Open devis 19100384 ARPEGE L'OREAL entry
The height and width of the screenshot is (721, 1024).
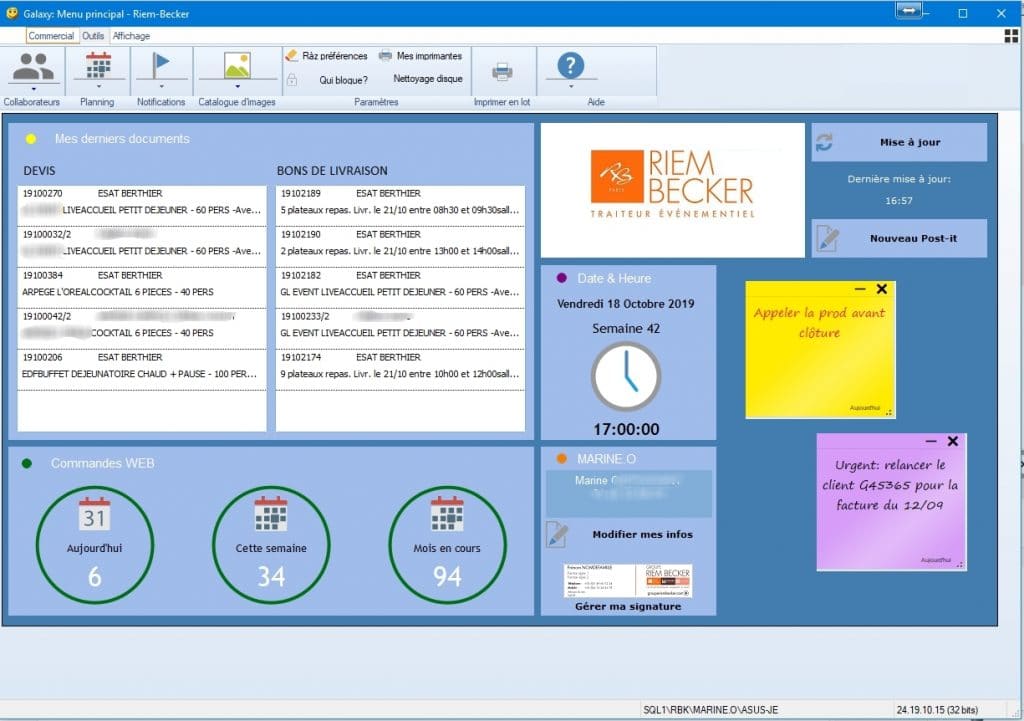click(141, 283)
